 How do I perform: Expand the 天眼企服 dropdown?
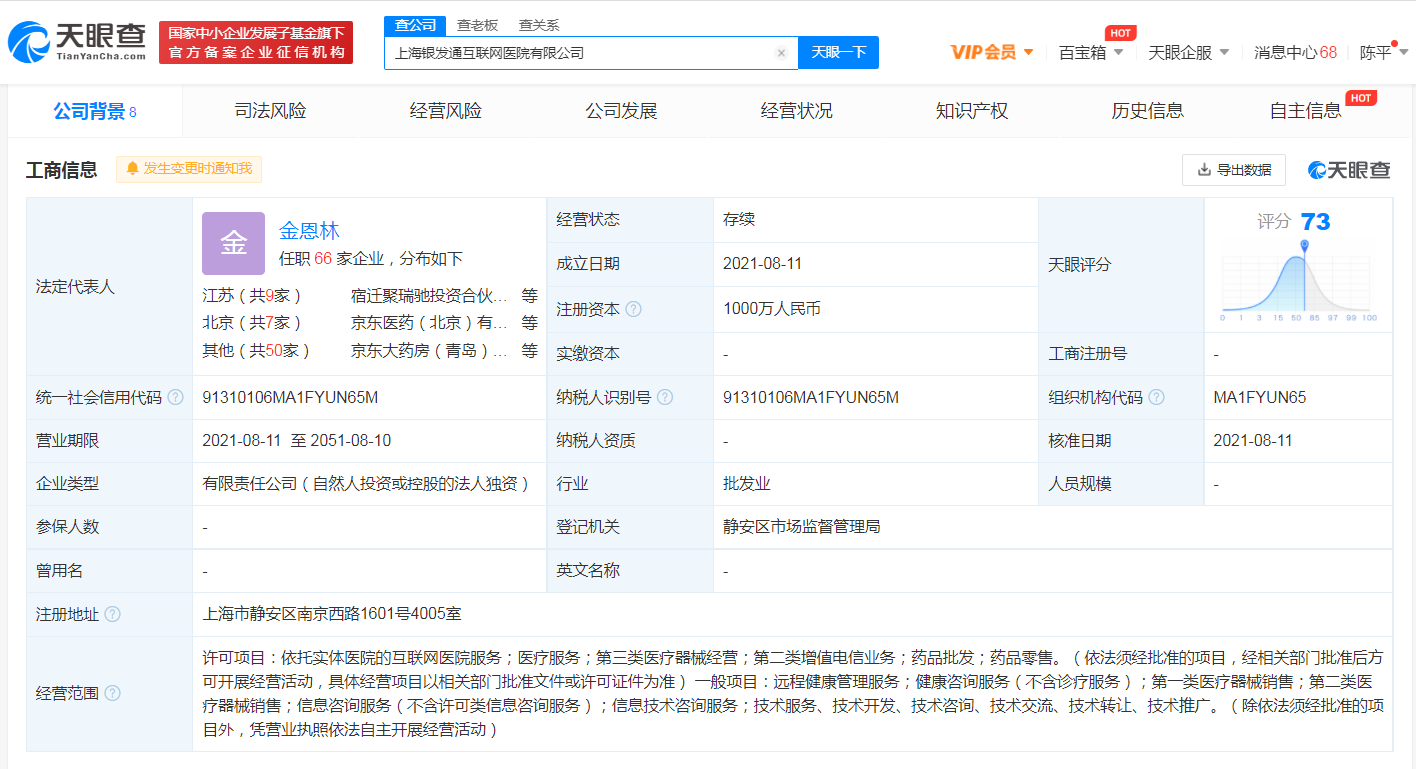(1188, 52)
